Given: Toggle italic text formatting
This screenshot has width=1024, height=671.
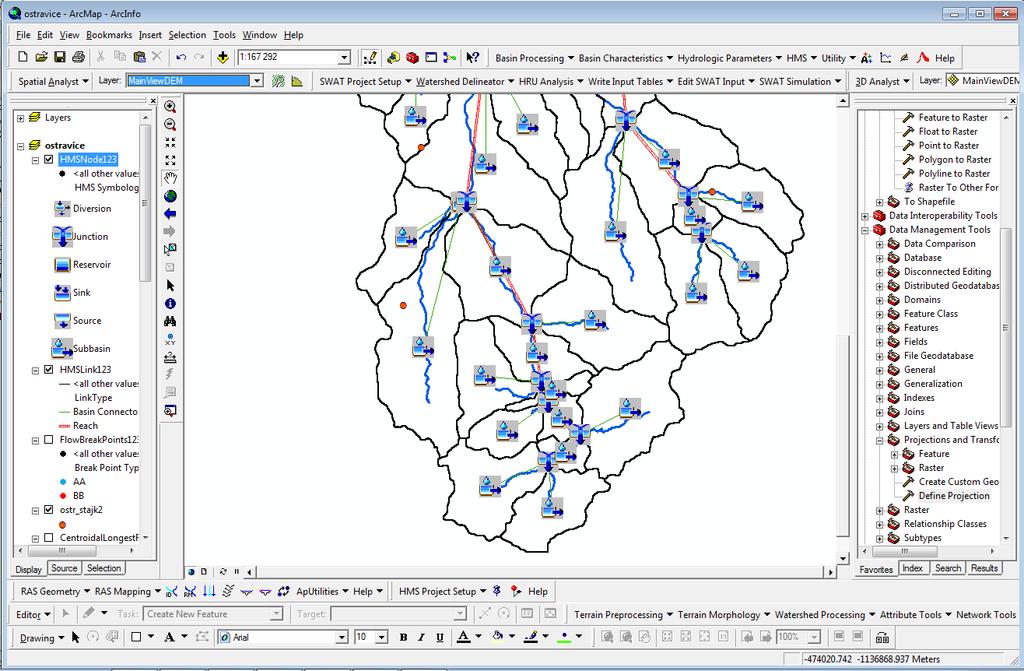Looking at the screenshot, I should (x=421, y=637).
